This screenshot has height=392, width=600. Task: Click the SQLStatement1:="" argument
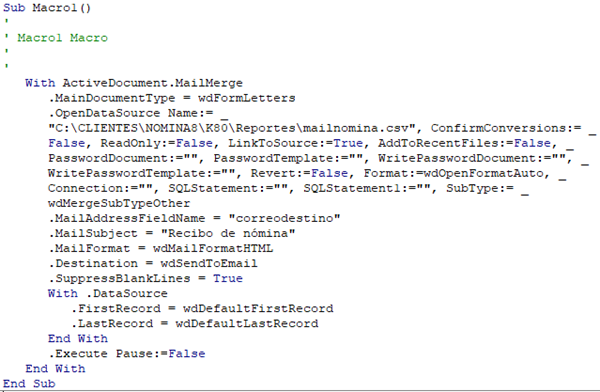367,188
